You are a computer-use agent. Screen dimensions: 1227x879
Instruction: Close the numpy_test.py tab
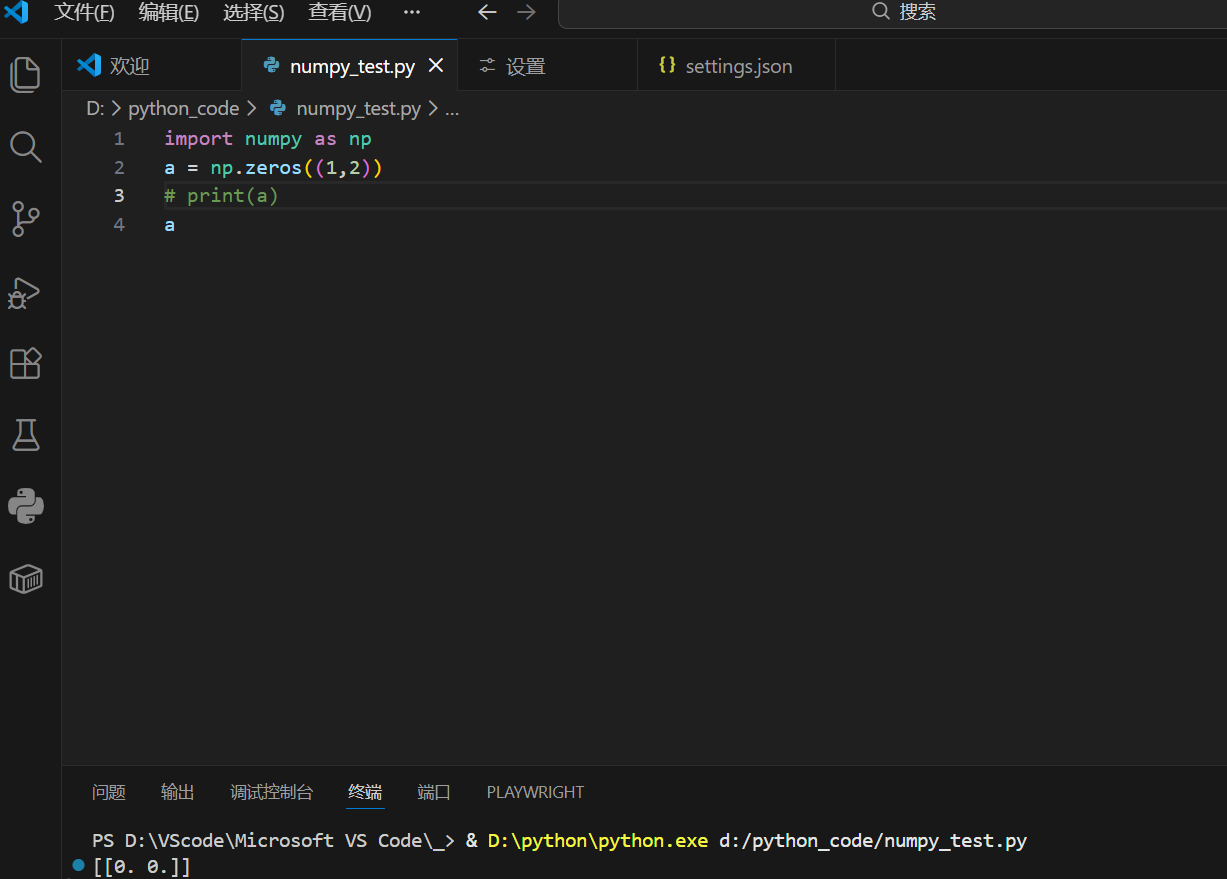(x=436, y=65)
